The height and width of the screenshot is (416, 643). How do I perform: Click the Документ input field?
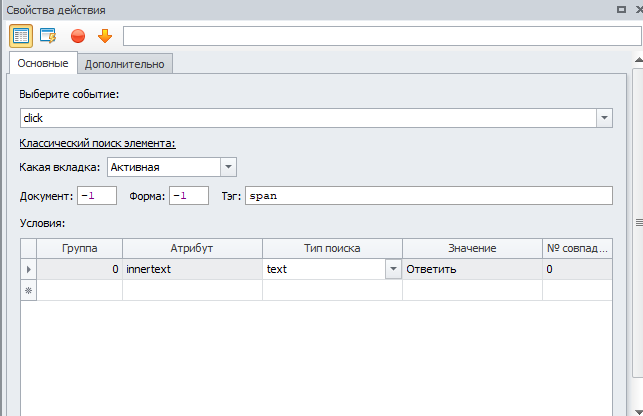[x=96, y=196]
